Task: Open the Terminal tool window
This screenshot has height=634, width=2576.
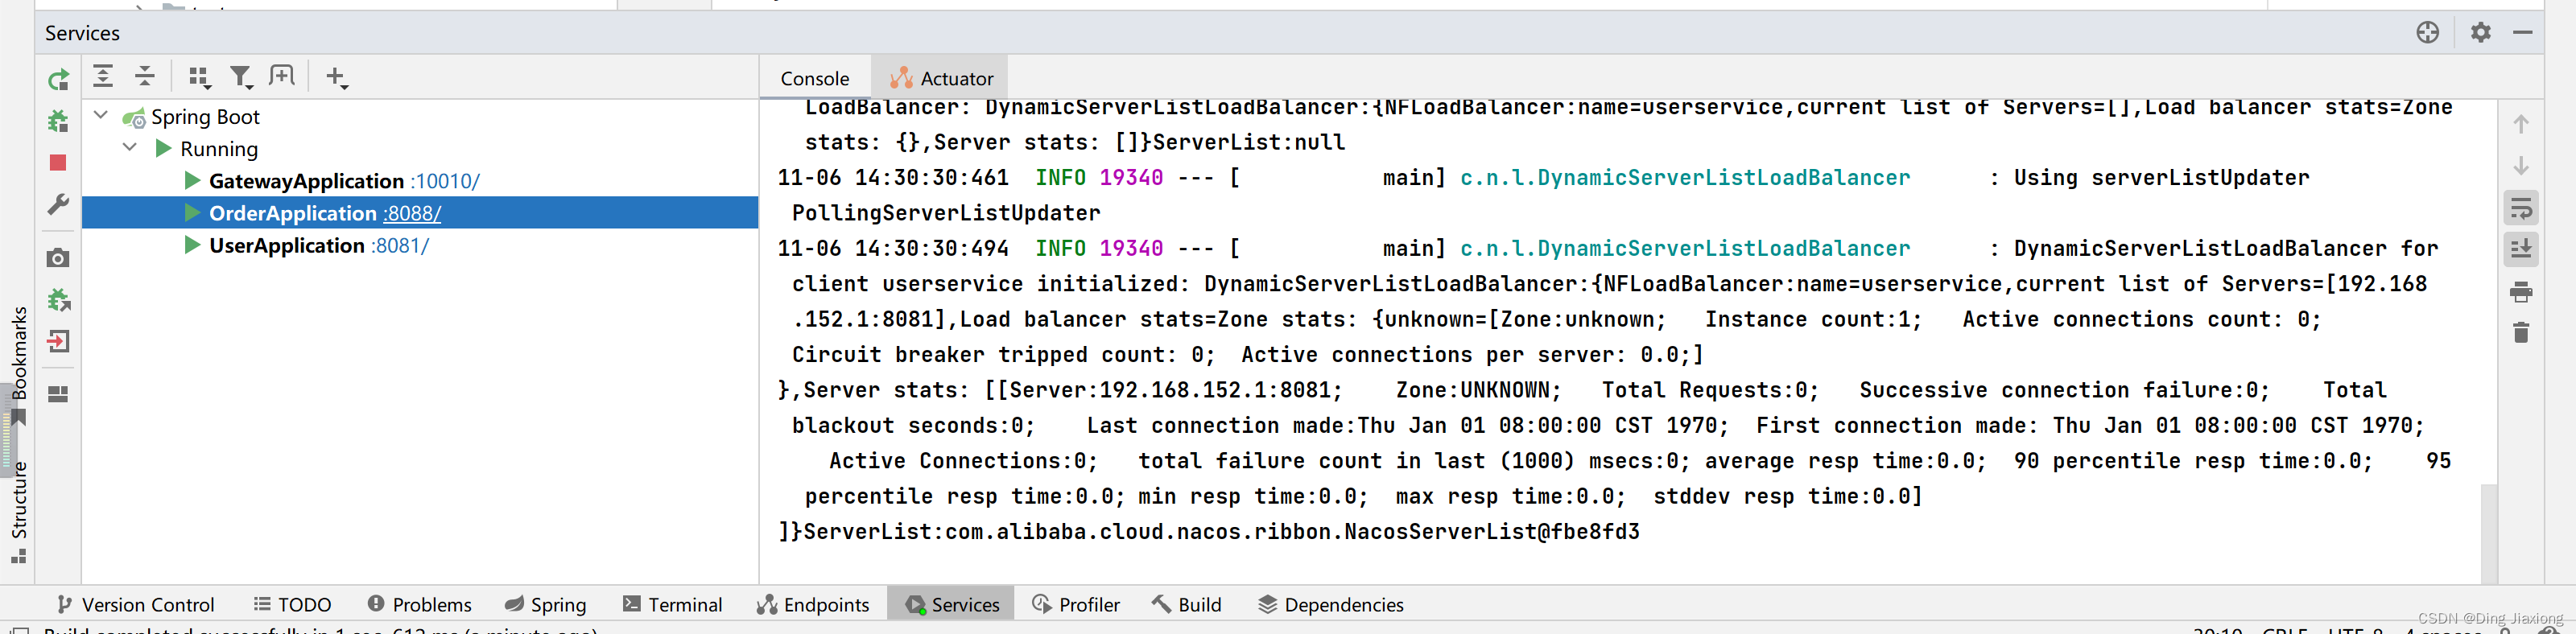Action: coord(672,604)
